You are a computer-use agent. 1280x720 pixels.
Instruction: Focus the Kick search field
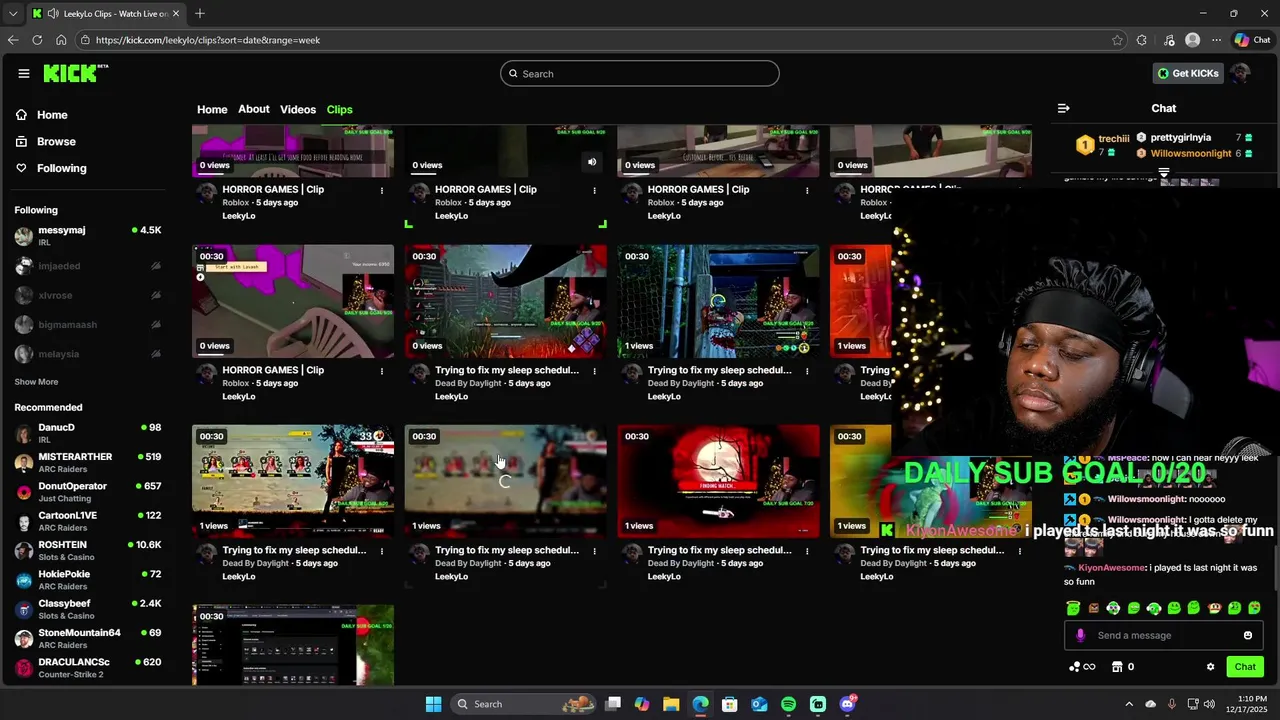click(x=640, y=73)
